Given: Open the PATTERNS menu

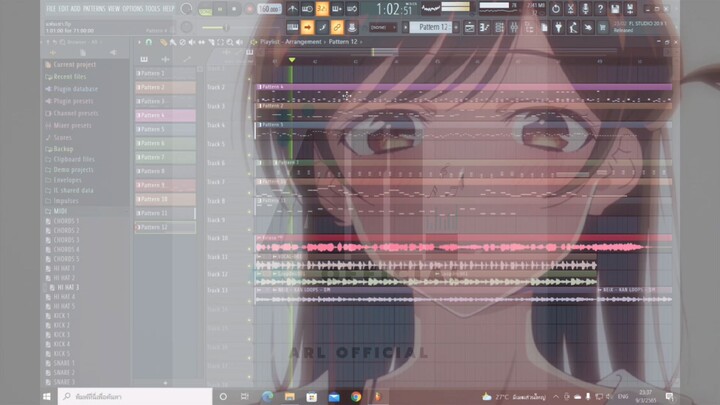Looking at the screenshot, I should [95, 9].
